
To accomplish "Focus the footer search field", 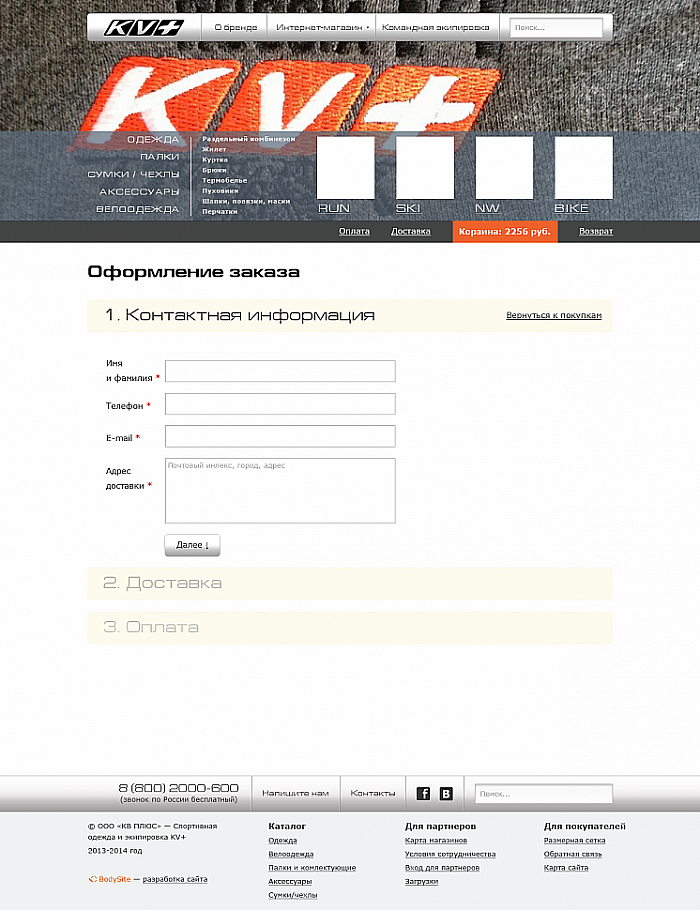I will click(x=544, y=793).
